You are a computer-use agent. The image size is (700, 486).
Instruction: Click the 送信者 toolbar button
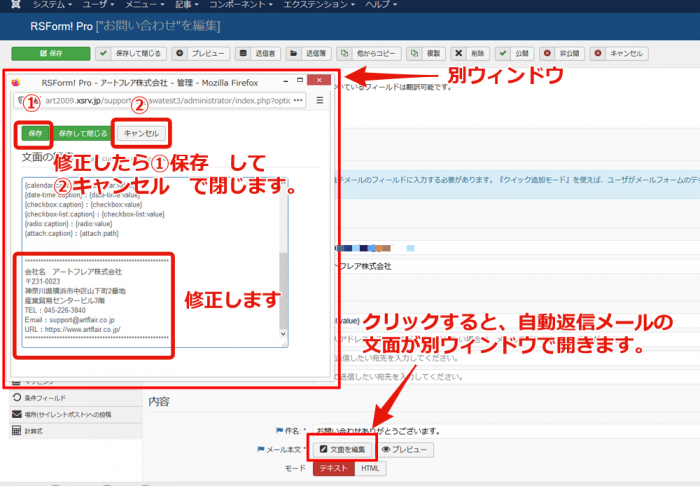coord(258,54)
